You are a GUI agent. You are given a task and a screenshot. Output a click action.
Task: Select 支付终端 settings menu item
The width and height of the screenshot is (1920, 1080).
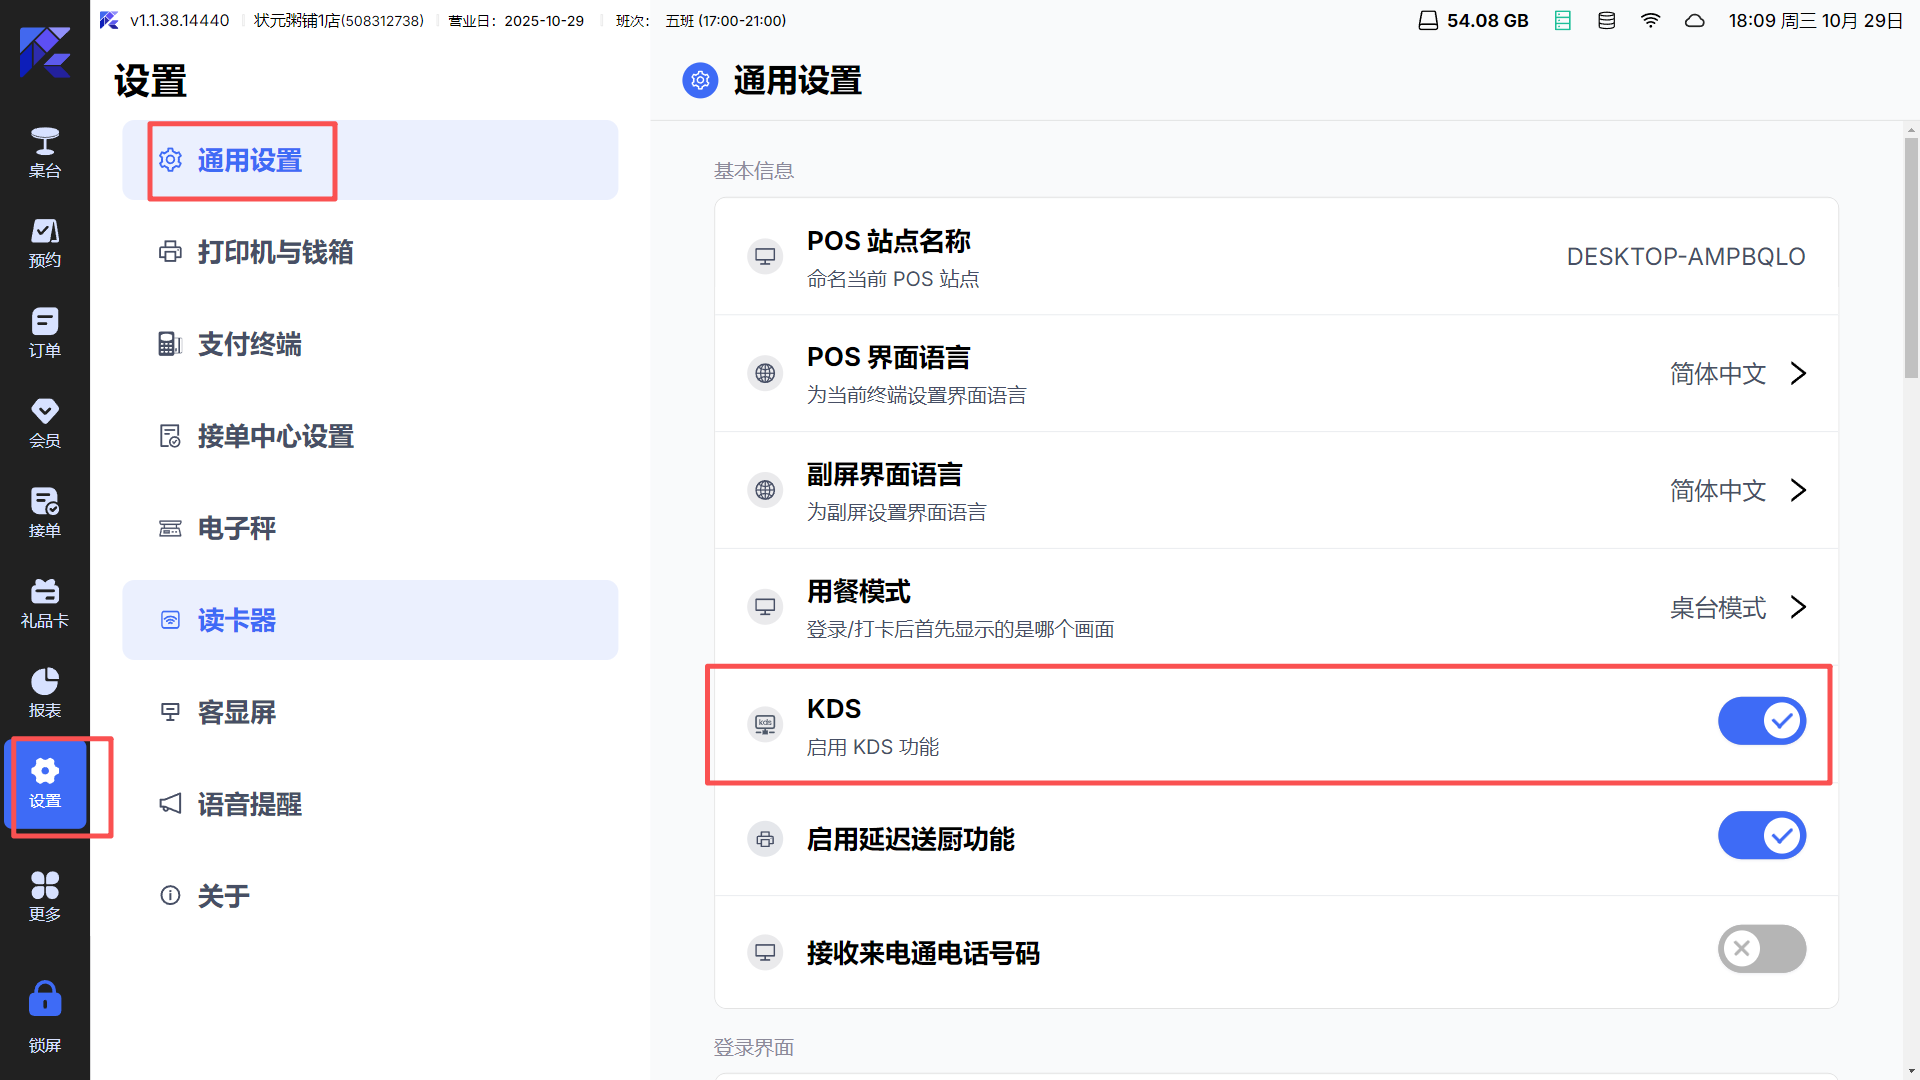pyautogui.click(x=249, y=344)
